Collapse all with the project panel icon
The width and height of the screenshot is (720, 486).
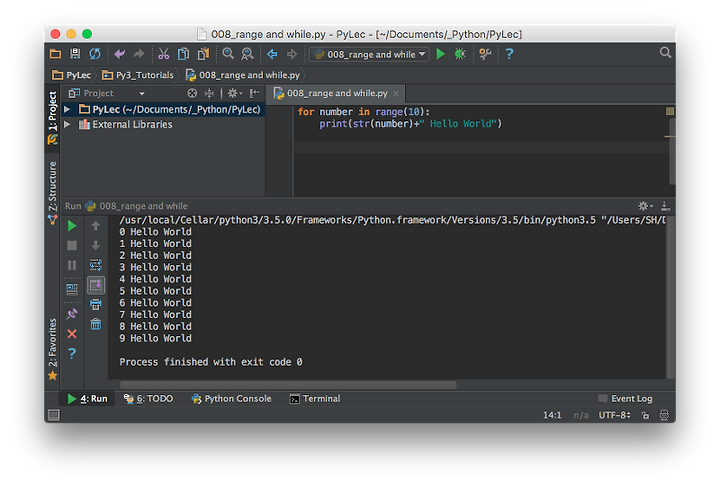click(209, 93)
